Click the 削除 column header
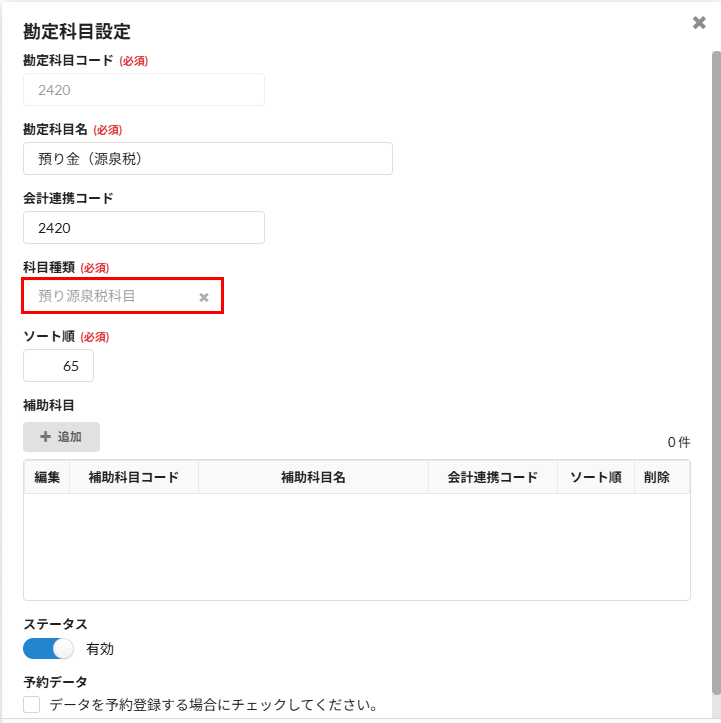Screen dimensions: 721x723 [x=657, y=477]
